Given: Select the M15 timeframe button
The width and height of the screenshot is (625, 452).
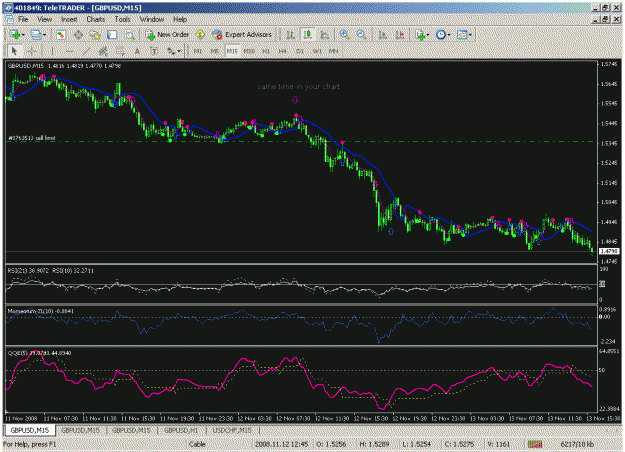Looking at the screenshot, I should (x=232, y=51).
